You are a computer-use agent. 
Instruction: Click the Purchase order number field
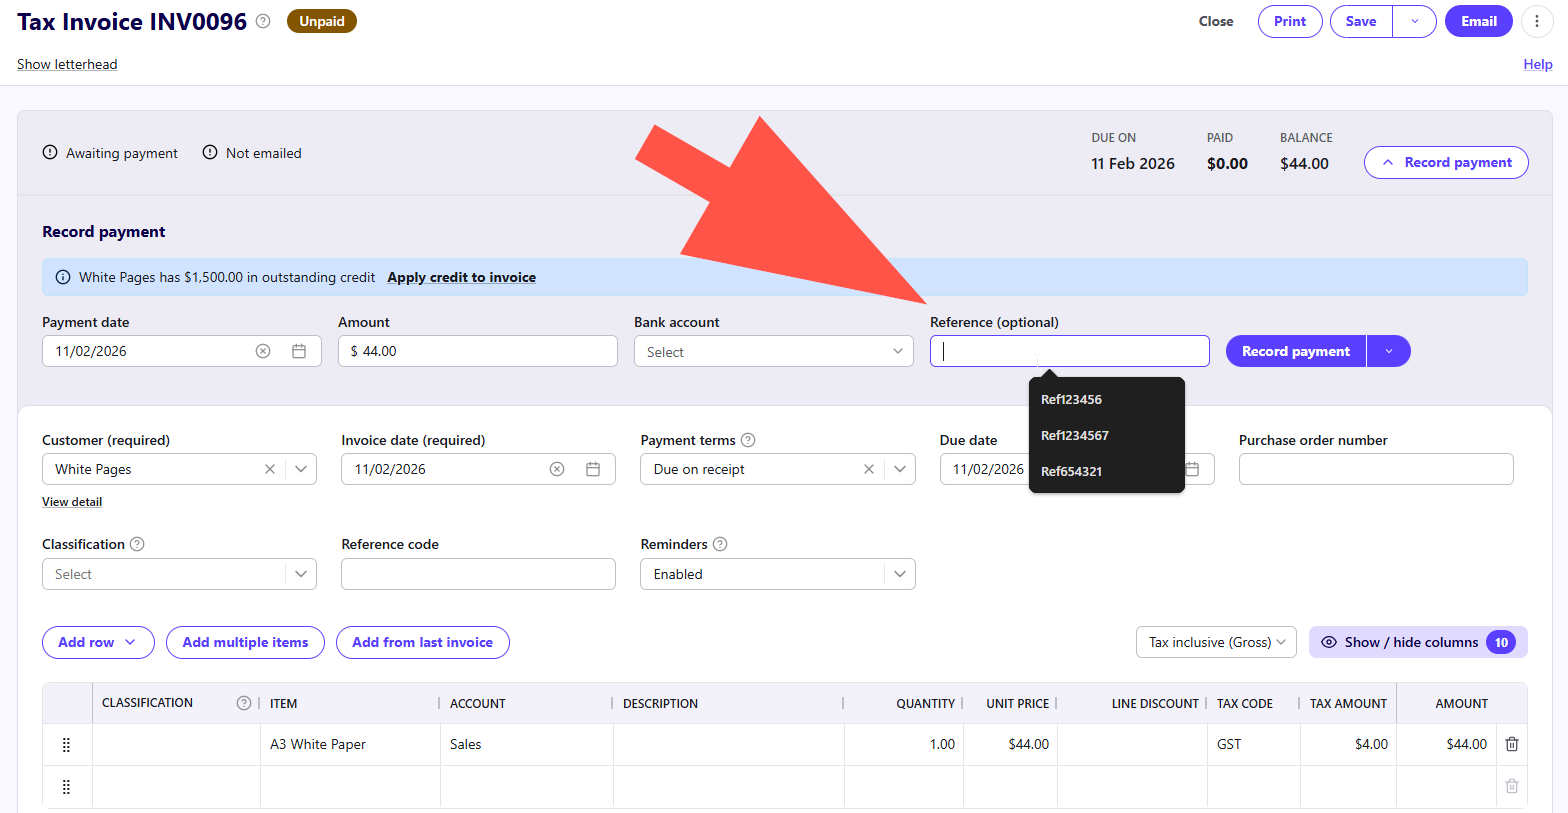(1376, 469)
